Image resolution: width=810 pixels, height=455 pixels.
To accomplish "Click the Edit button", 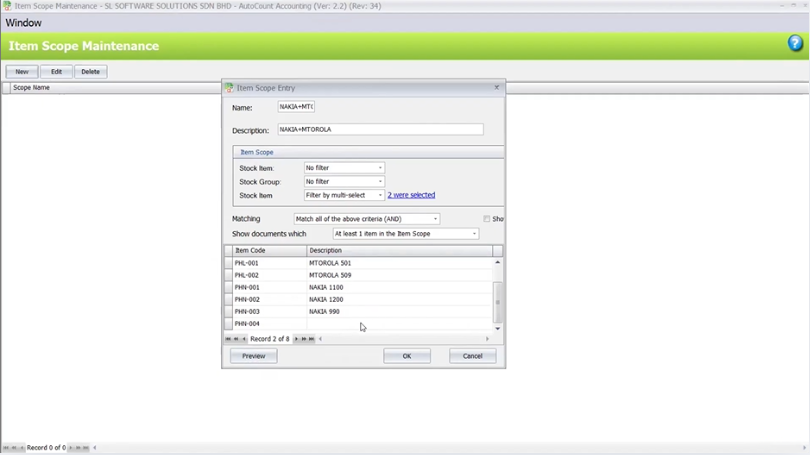I will pyautogui.click(x=56, y=72).
